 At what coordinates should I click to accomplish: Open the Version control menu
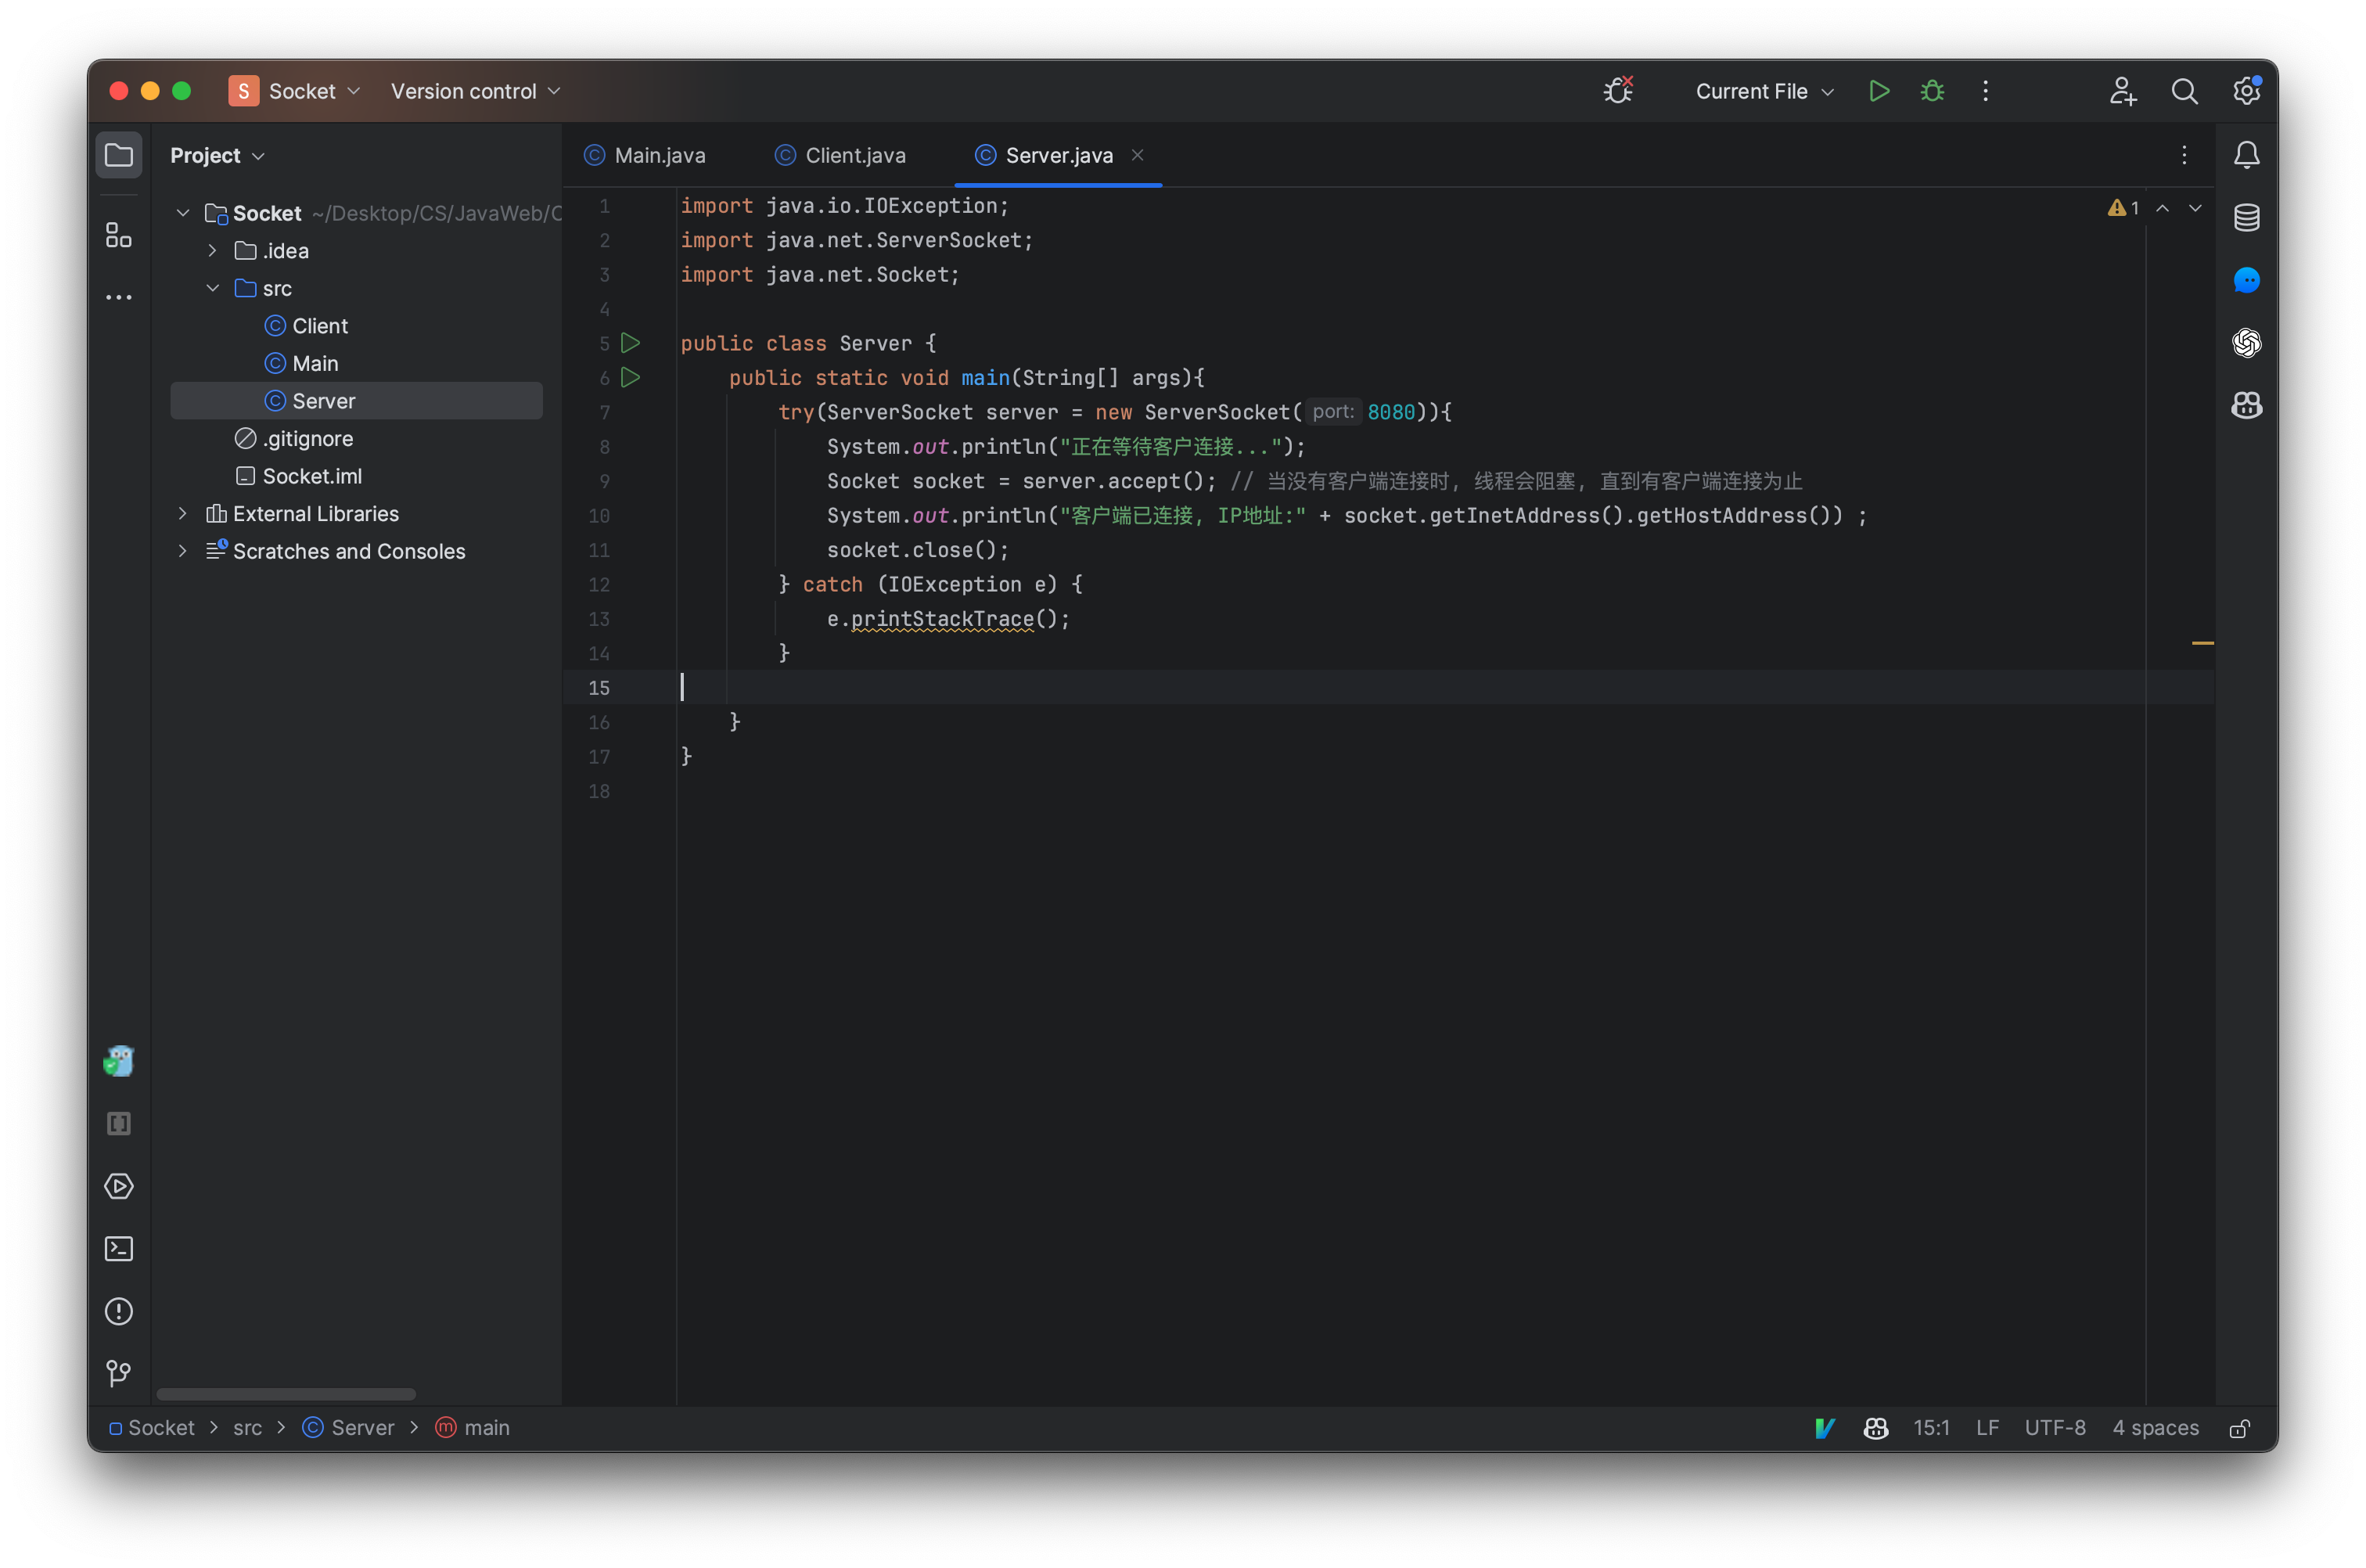[475, 91]
